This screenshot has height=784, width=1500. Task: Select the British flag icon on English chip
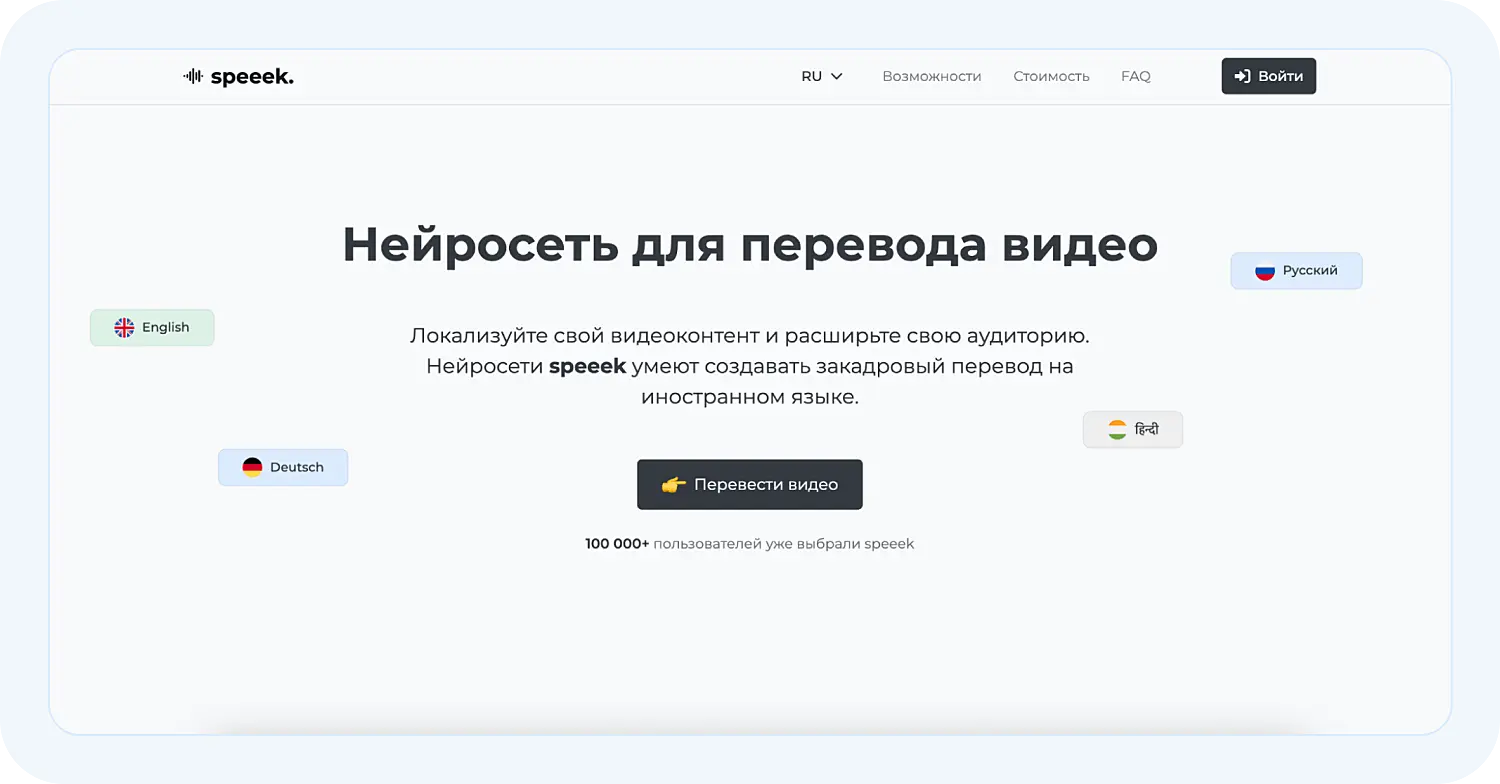click(124, 327)
